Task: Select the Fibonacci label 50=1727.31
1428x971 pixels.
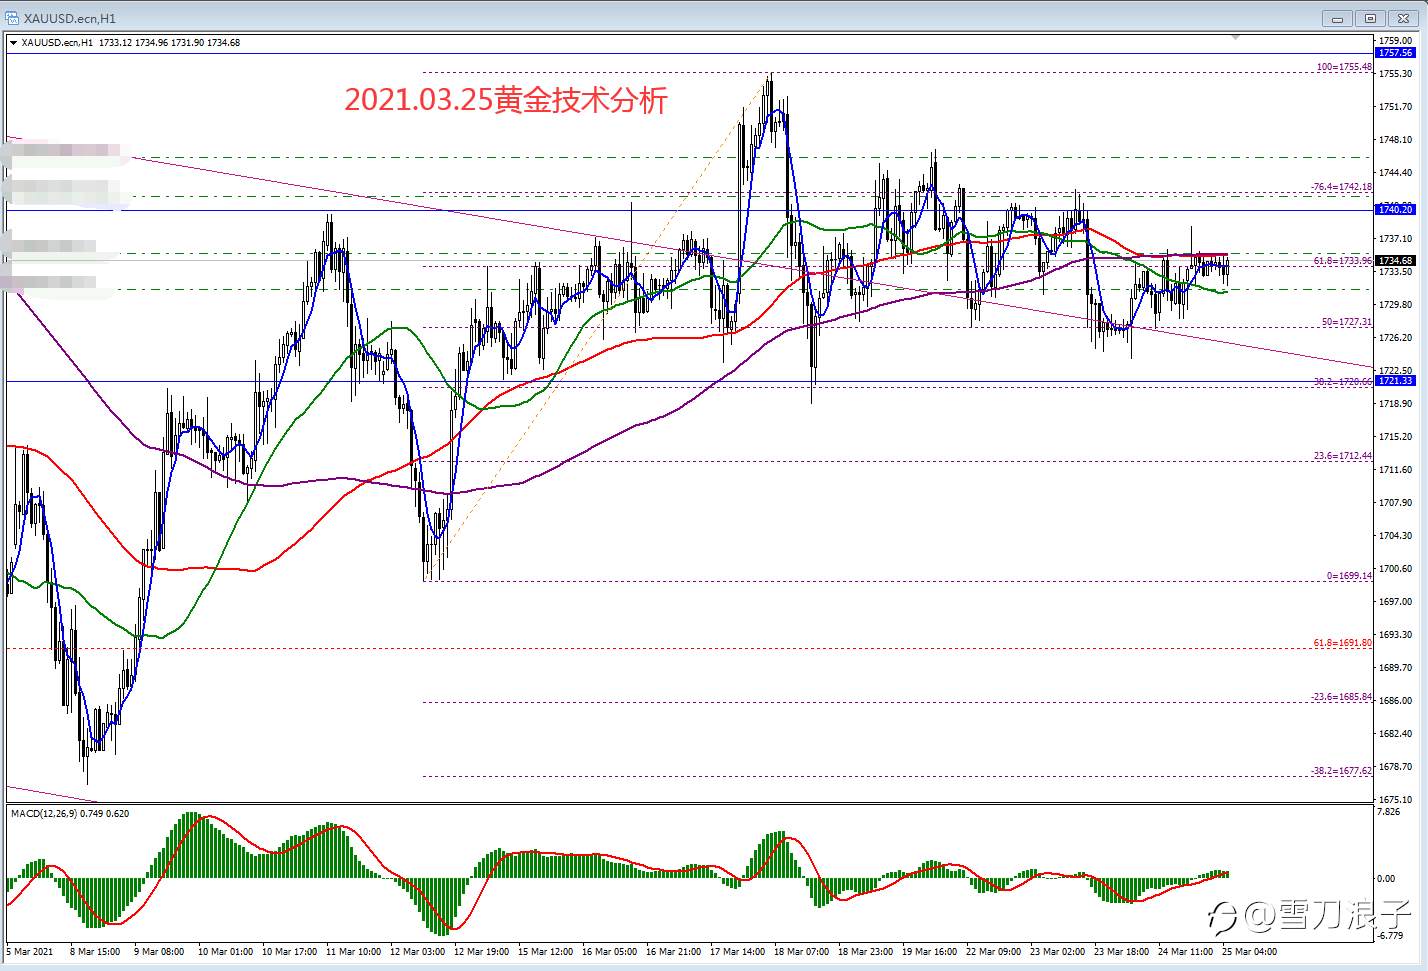Action: [x=1347, y=322]
